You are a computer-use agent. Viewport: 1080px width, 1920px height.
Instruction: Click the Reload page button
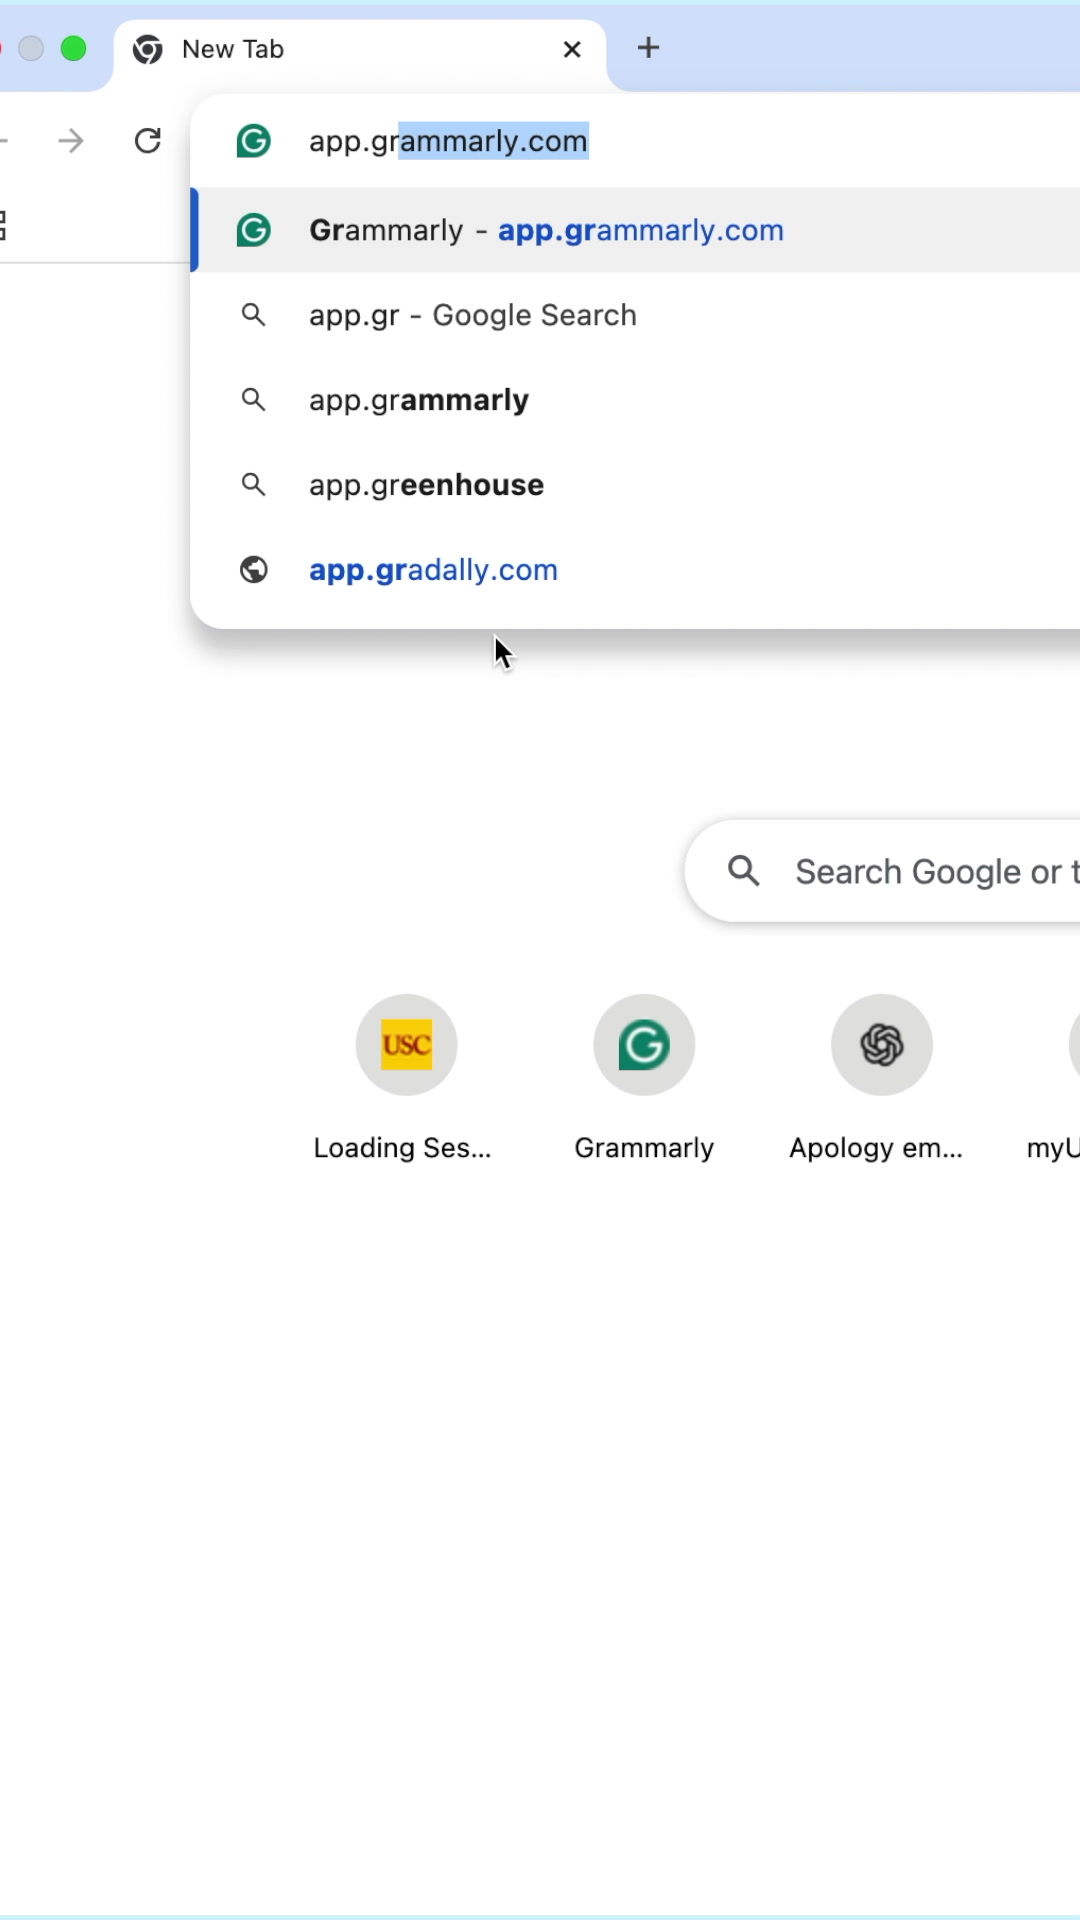(148, 141)
